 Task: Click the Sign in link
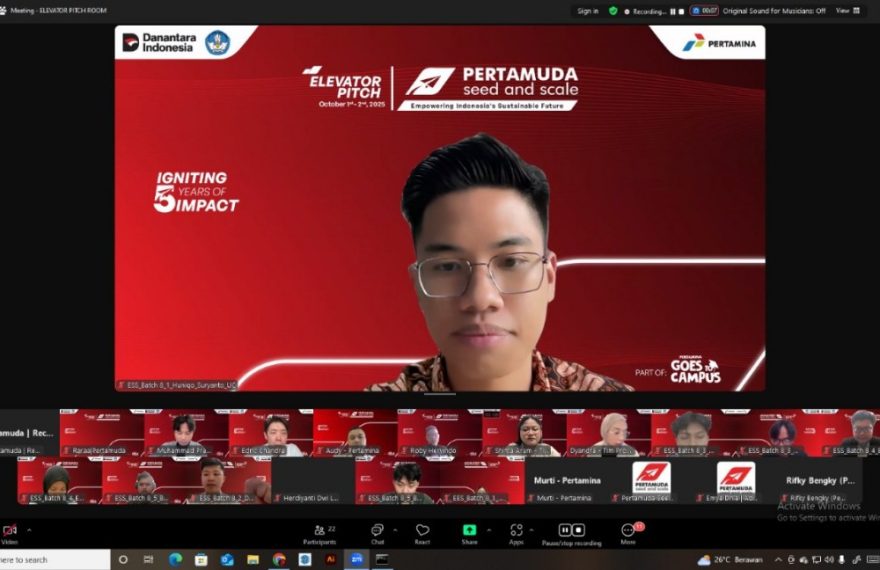[x=588, y=11]
